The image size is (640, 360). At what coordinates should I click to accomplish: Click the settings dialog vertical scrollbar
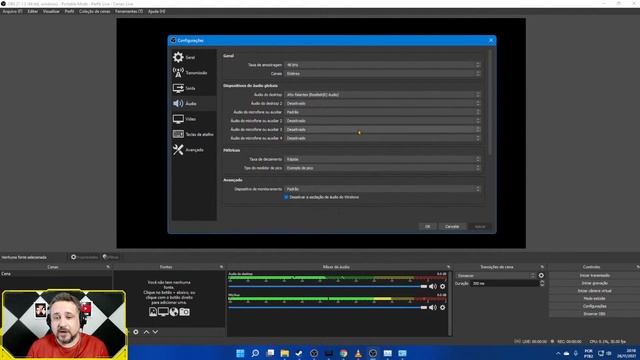(x=490, y=102)
